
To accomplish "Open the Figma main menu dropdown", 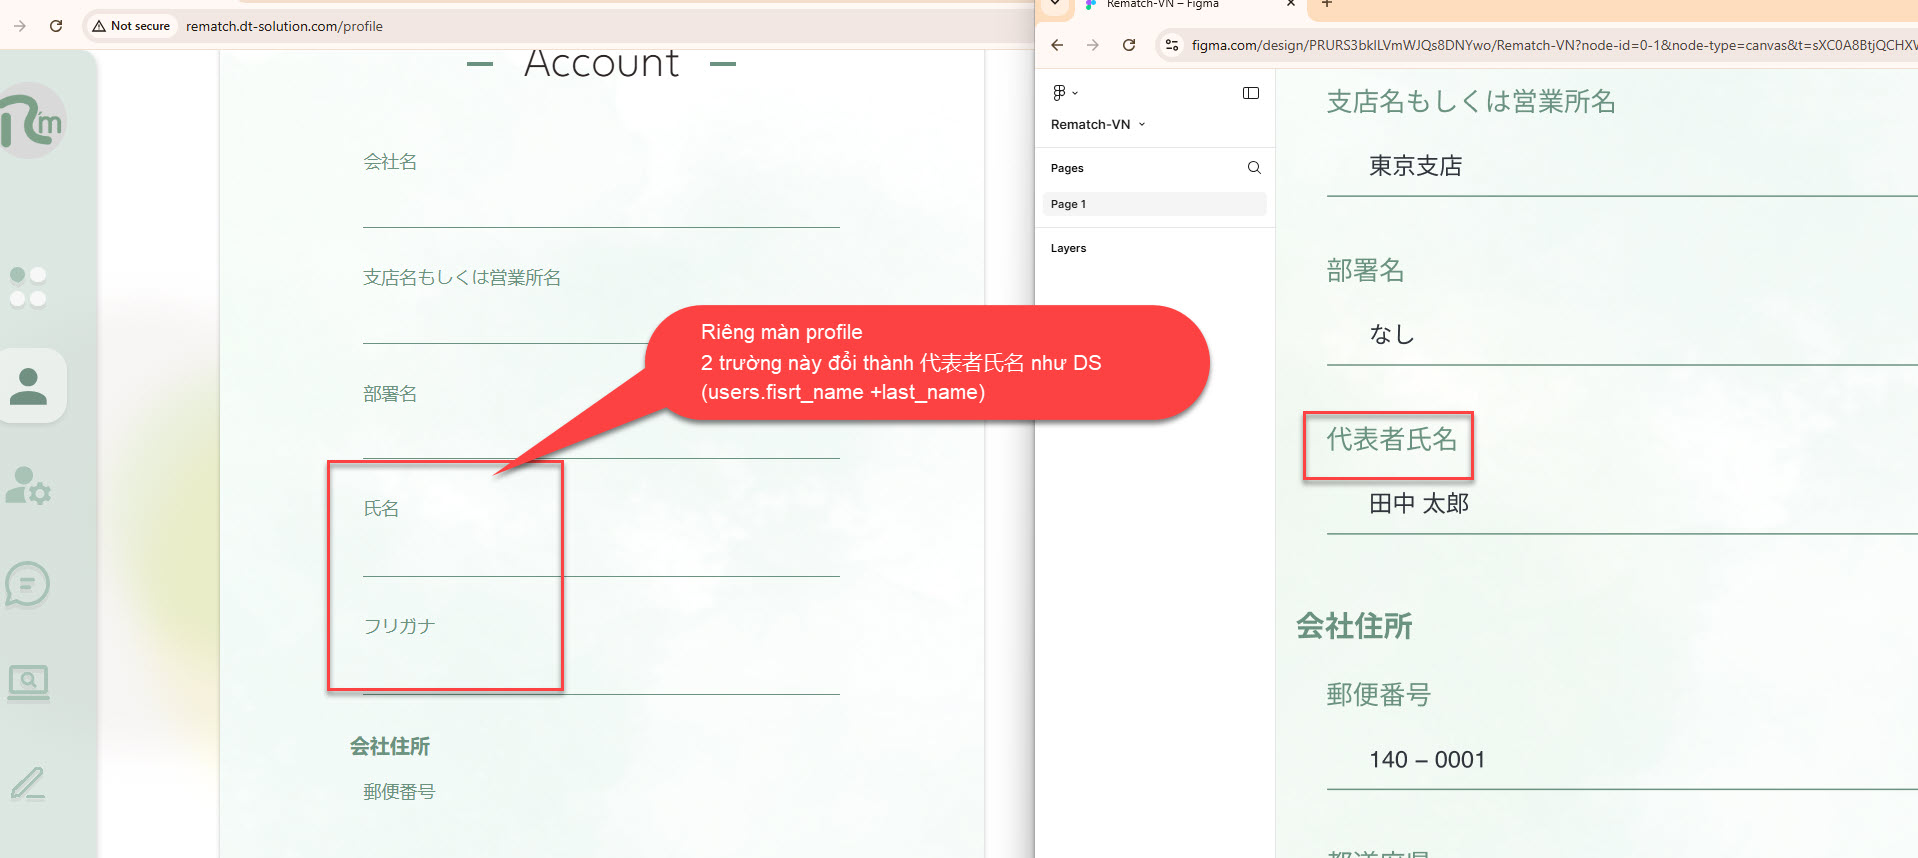I will pyautogui.click(x=1064, y=93).
